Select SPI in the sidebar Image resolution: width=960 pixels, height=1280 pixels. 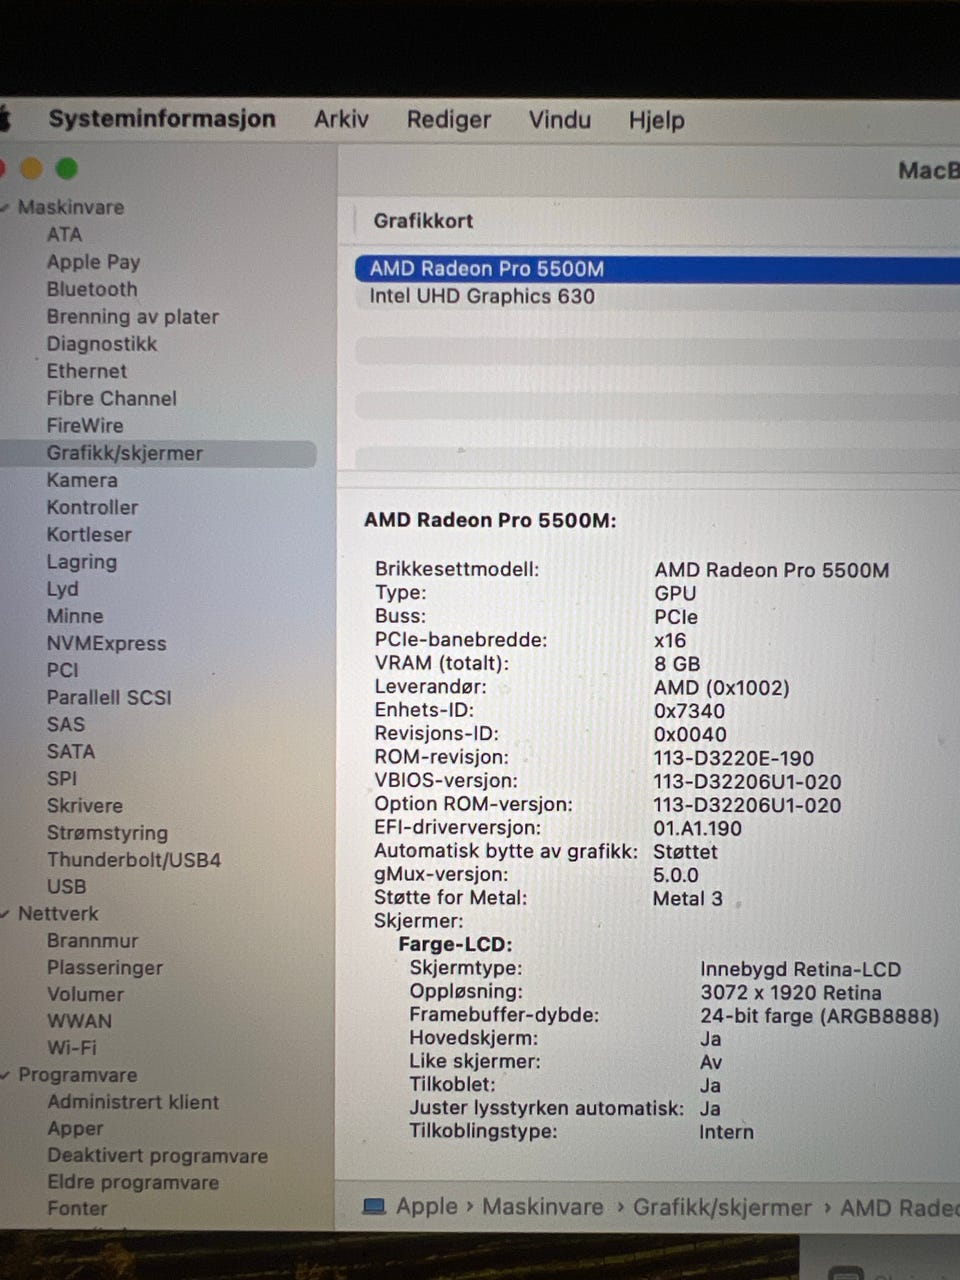[x=61, y=778]
